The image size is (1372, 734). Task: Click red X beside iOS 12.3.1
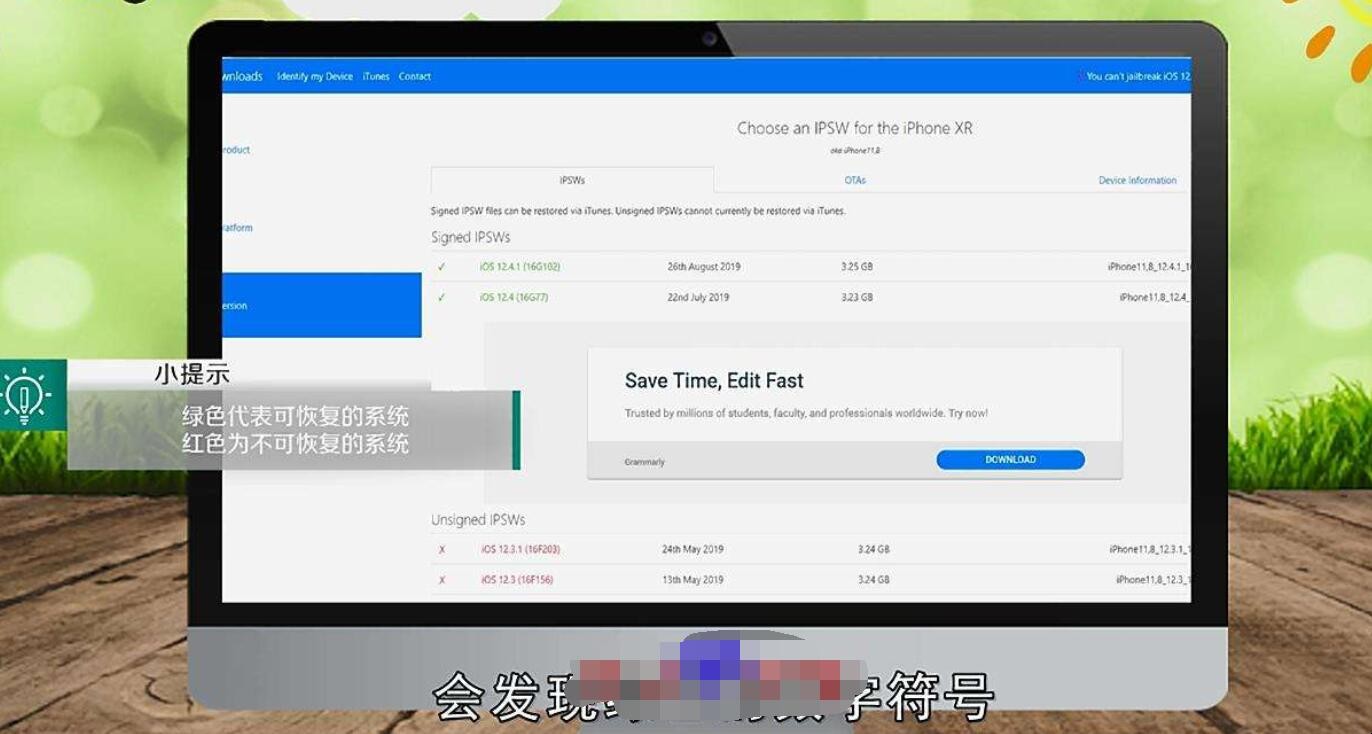coord(442,550)
